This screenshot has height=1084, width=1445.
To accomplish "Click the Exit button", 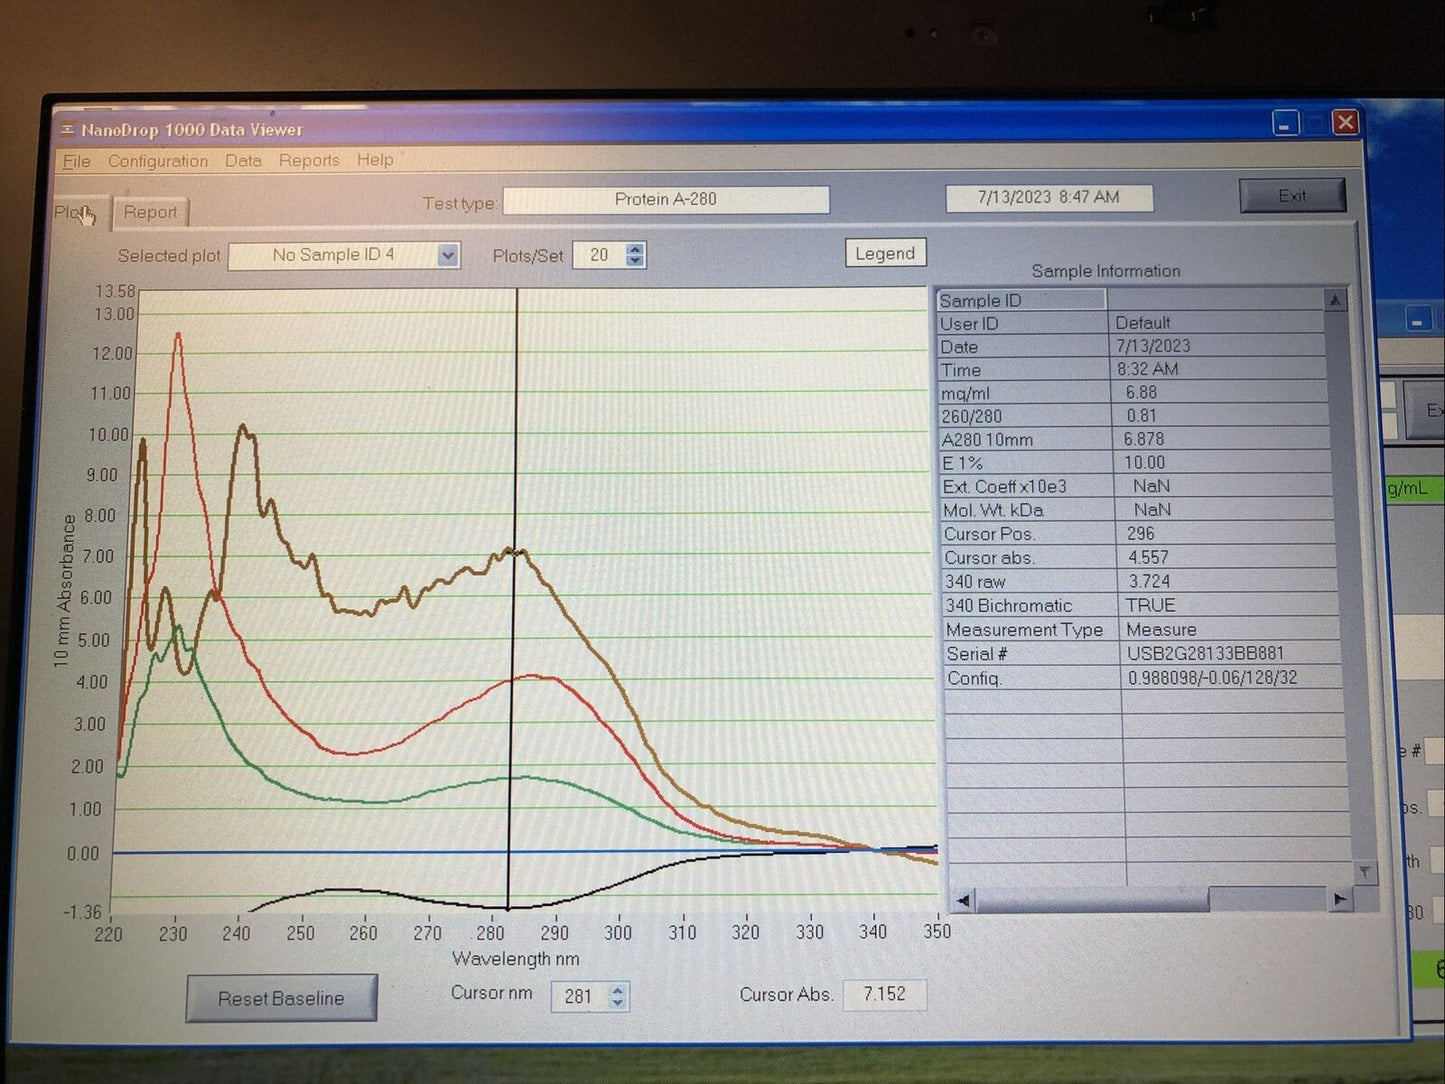I will tap(1292, 196).
